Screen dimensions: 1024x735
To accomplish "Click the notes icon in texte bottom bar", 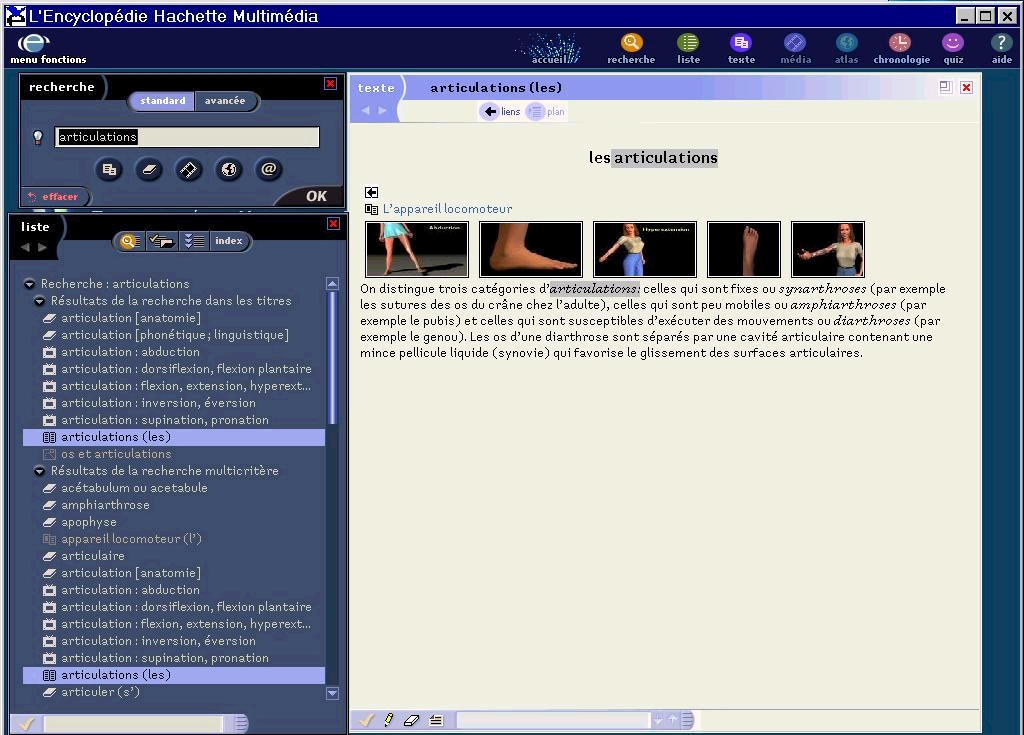I will coord(436,720).
